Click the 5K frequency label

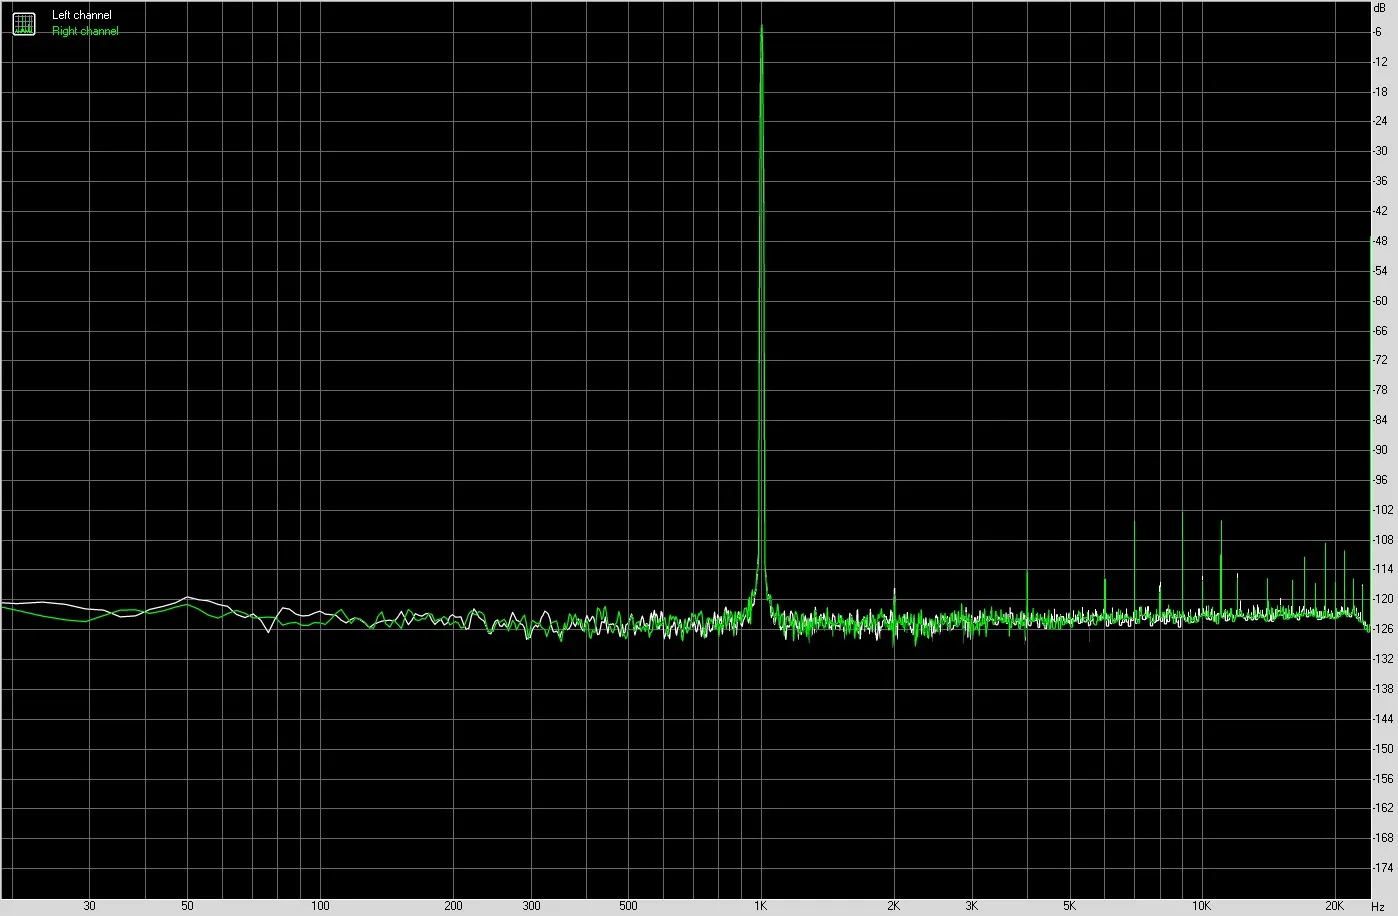click(x=1070, y=906)
